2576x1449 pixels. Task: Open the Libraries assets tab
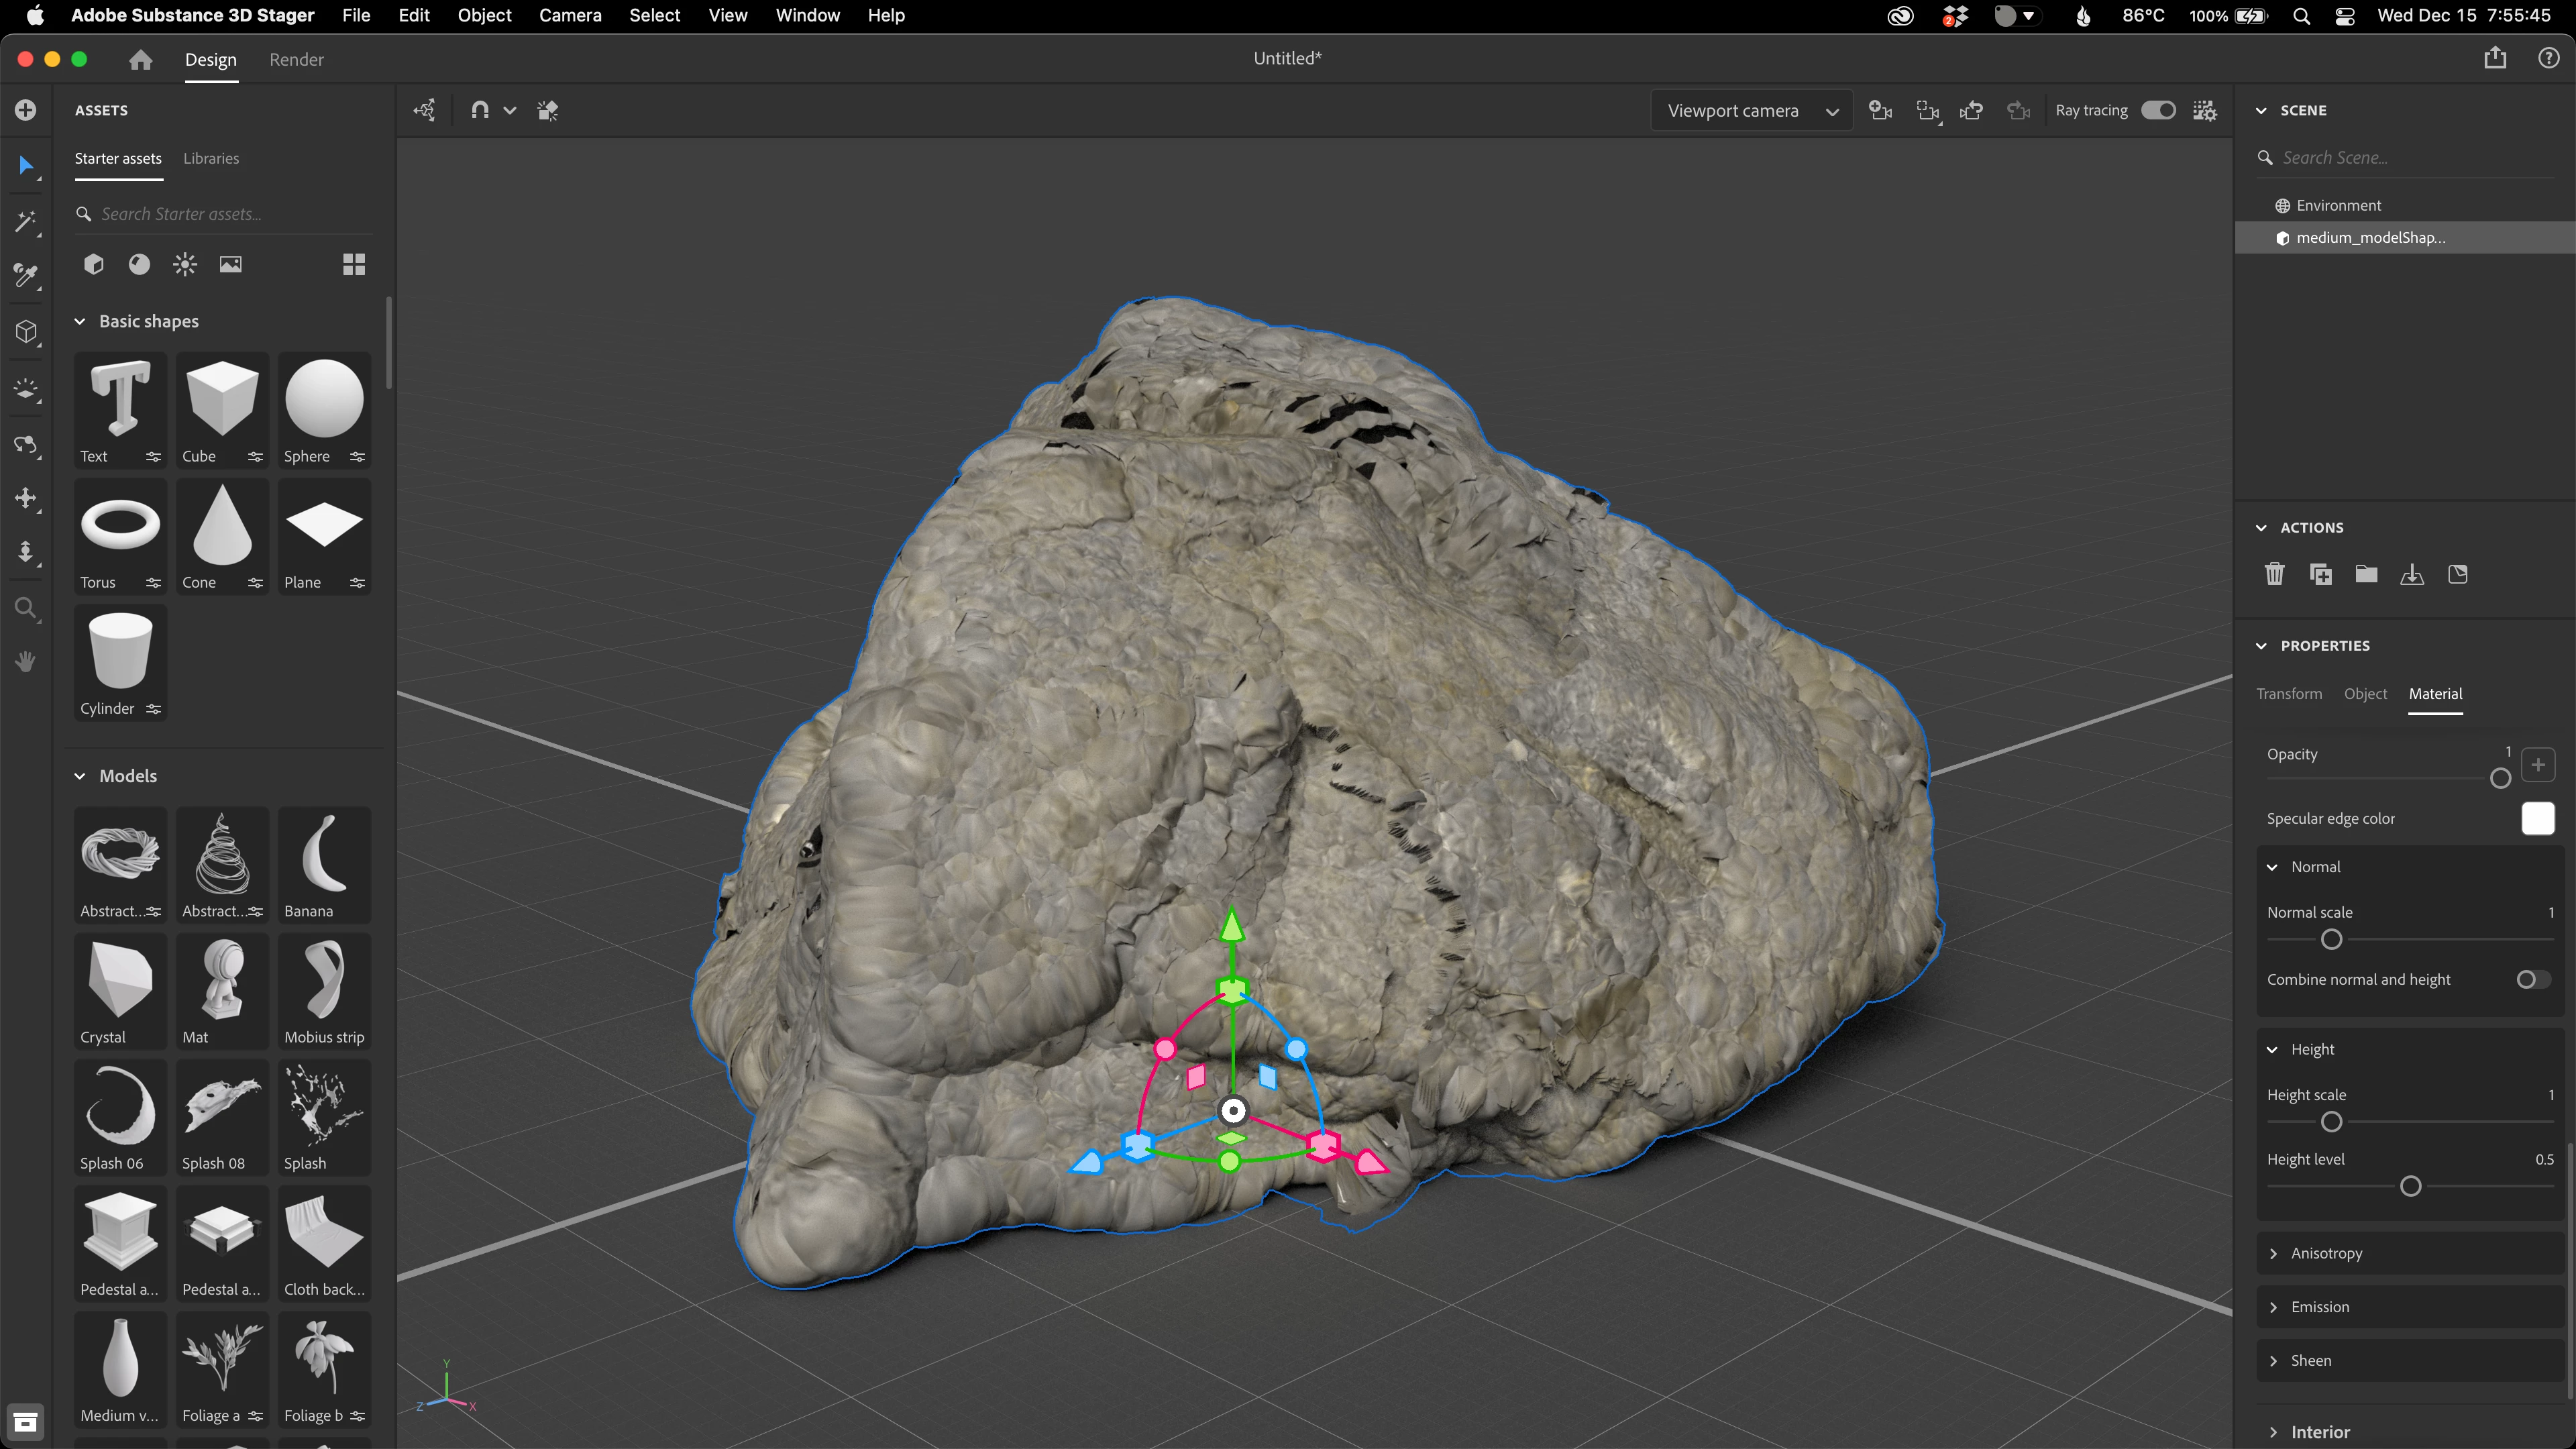click(x=211, y=158)
